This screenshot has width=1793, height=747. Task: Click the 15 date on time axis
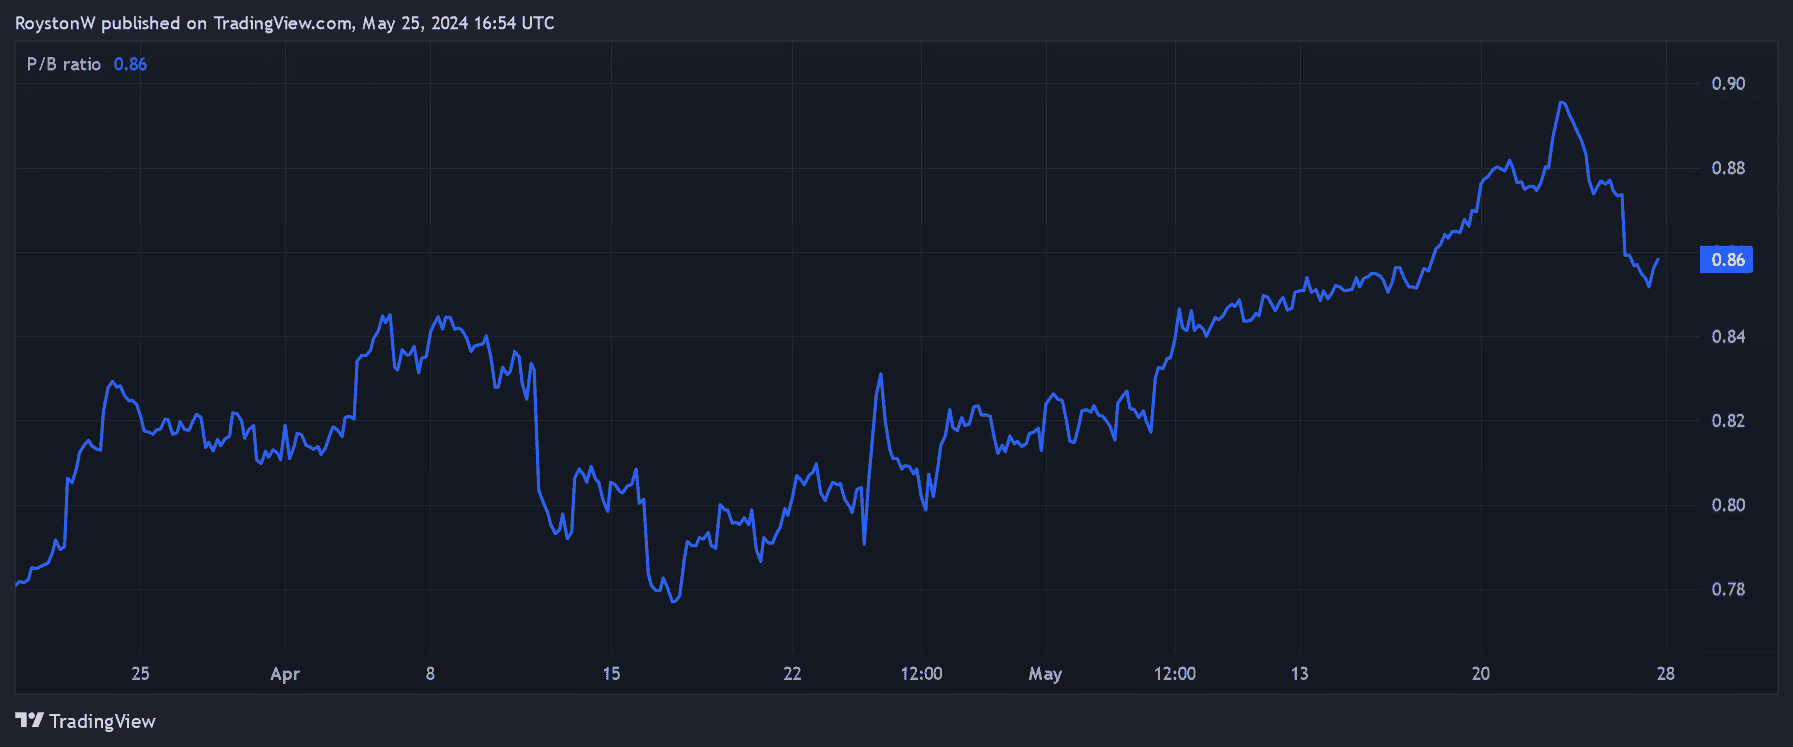(x=611, y=674)
